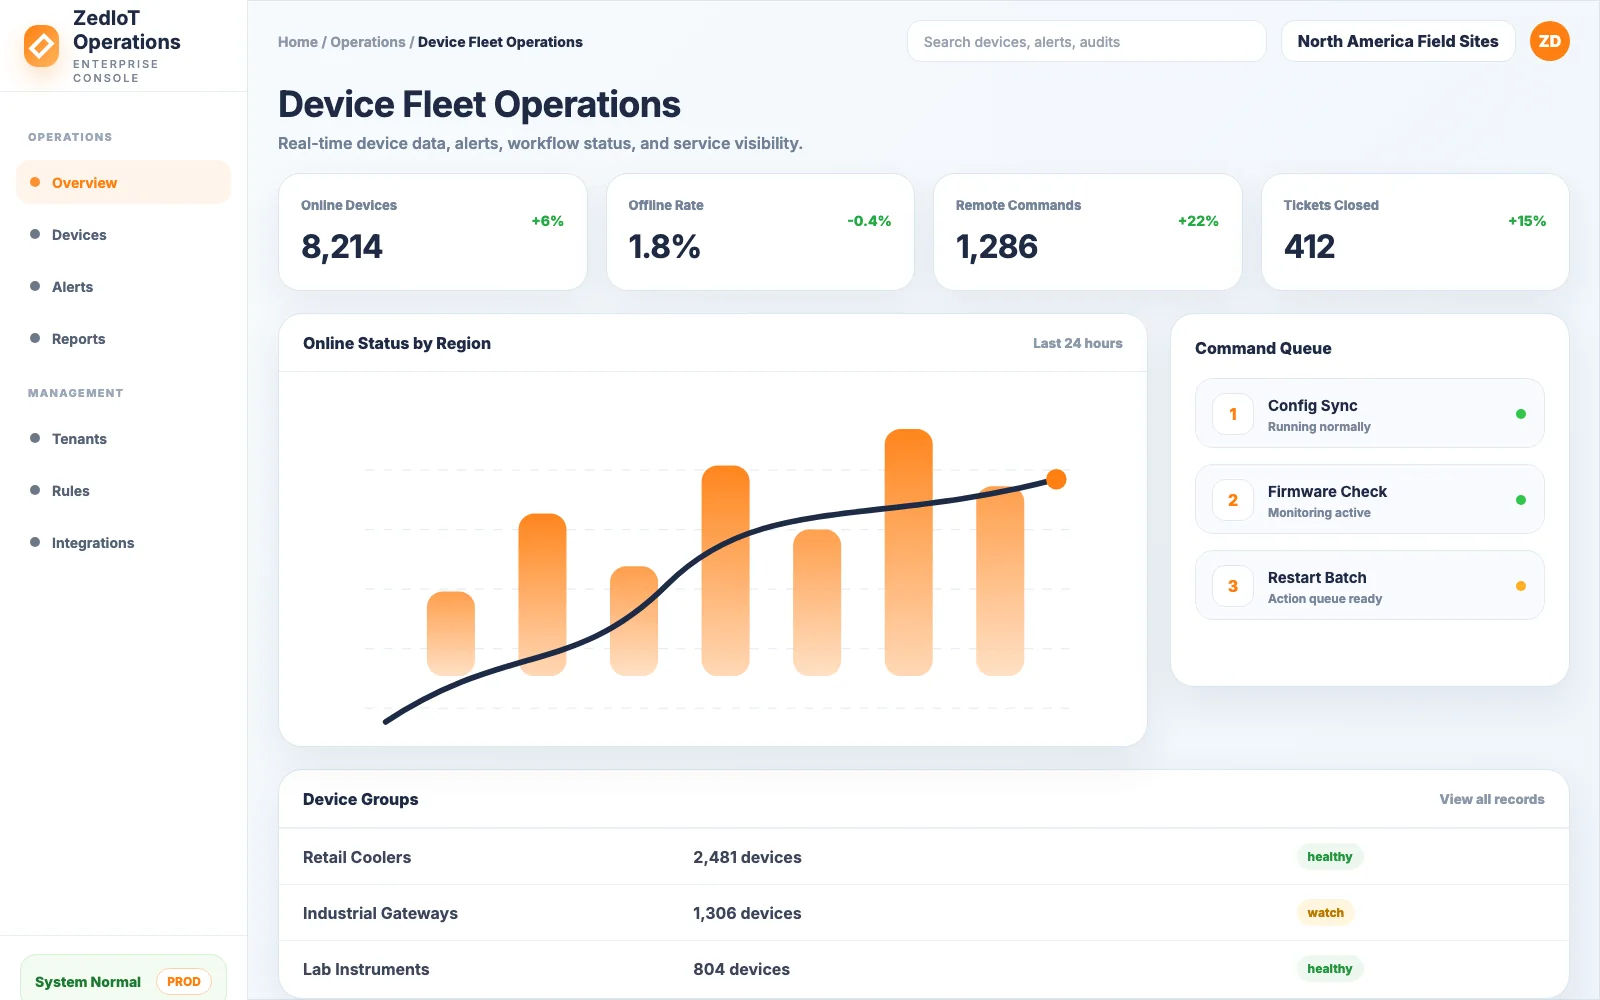Focus the Search devices, alerts, audits field

pos(1086,41)
